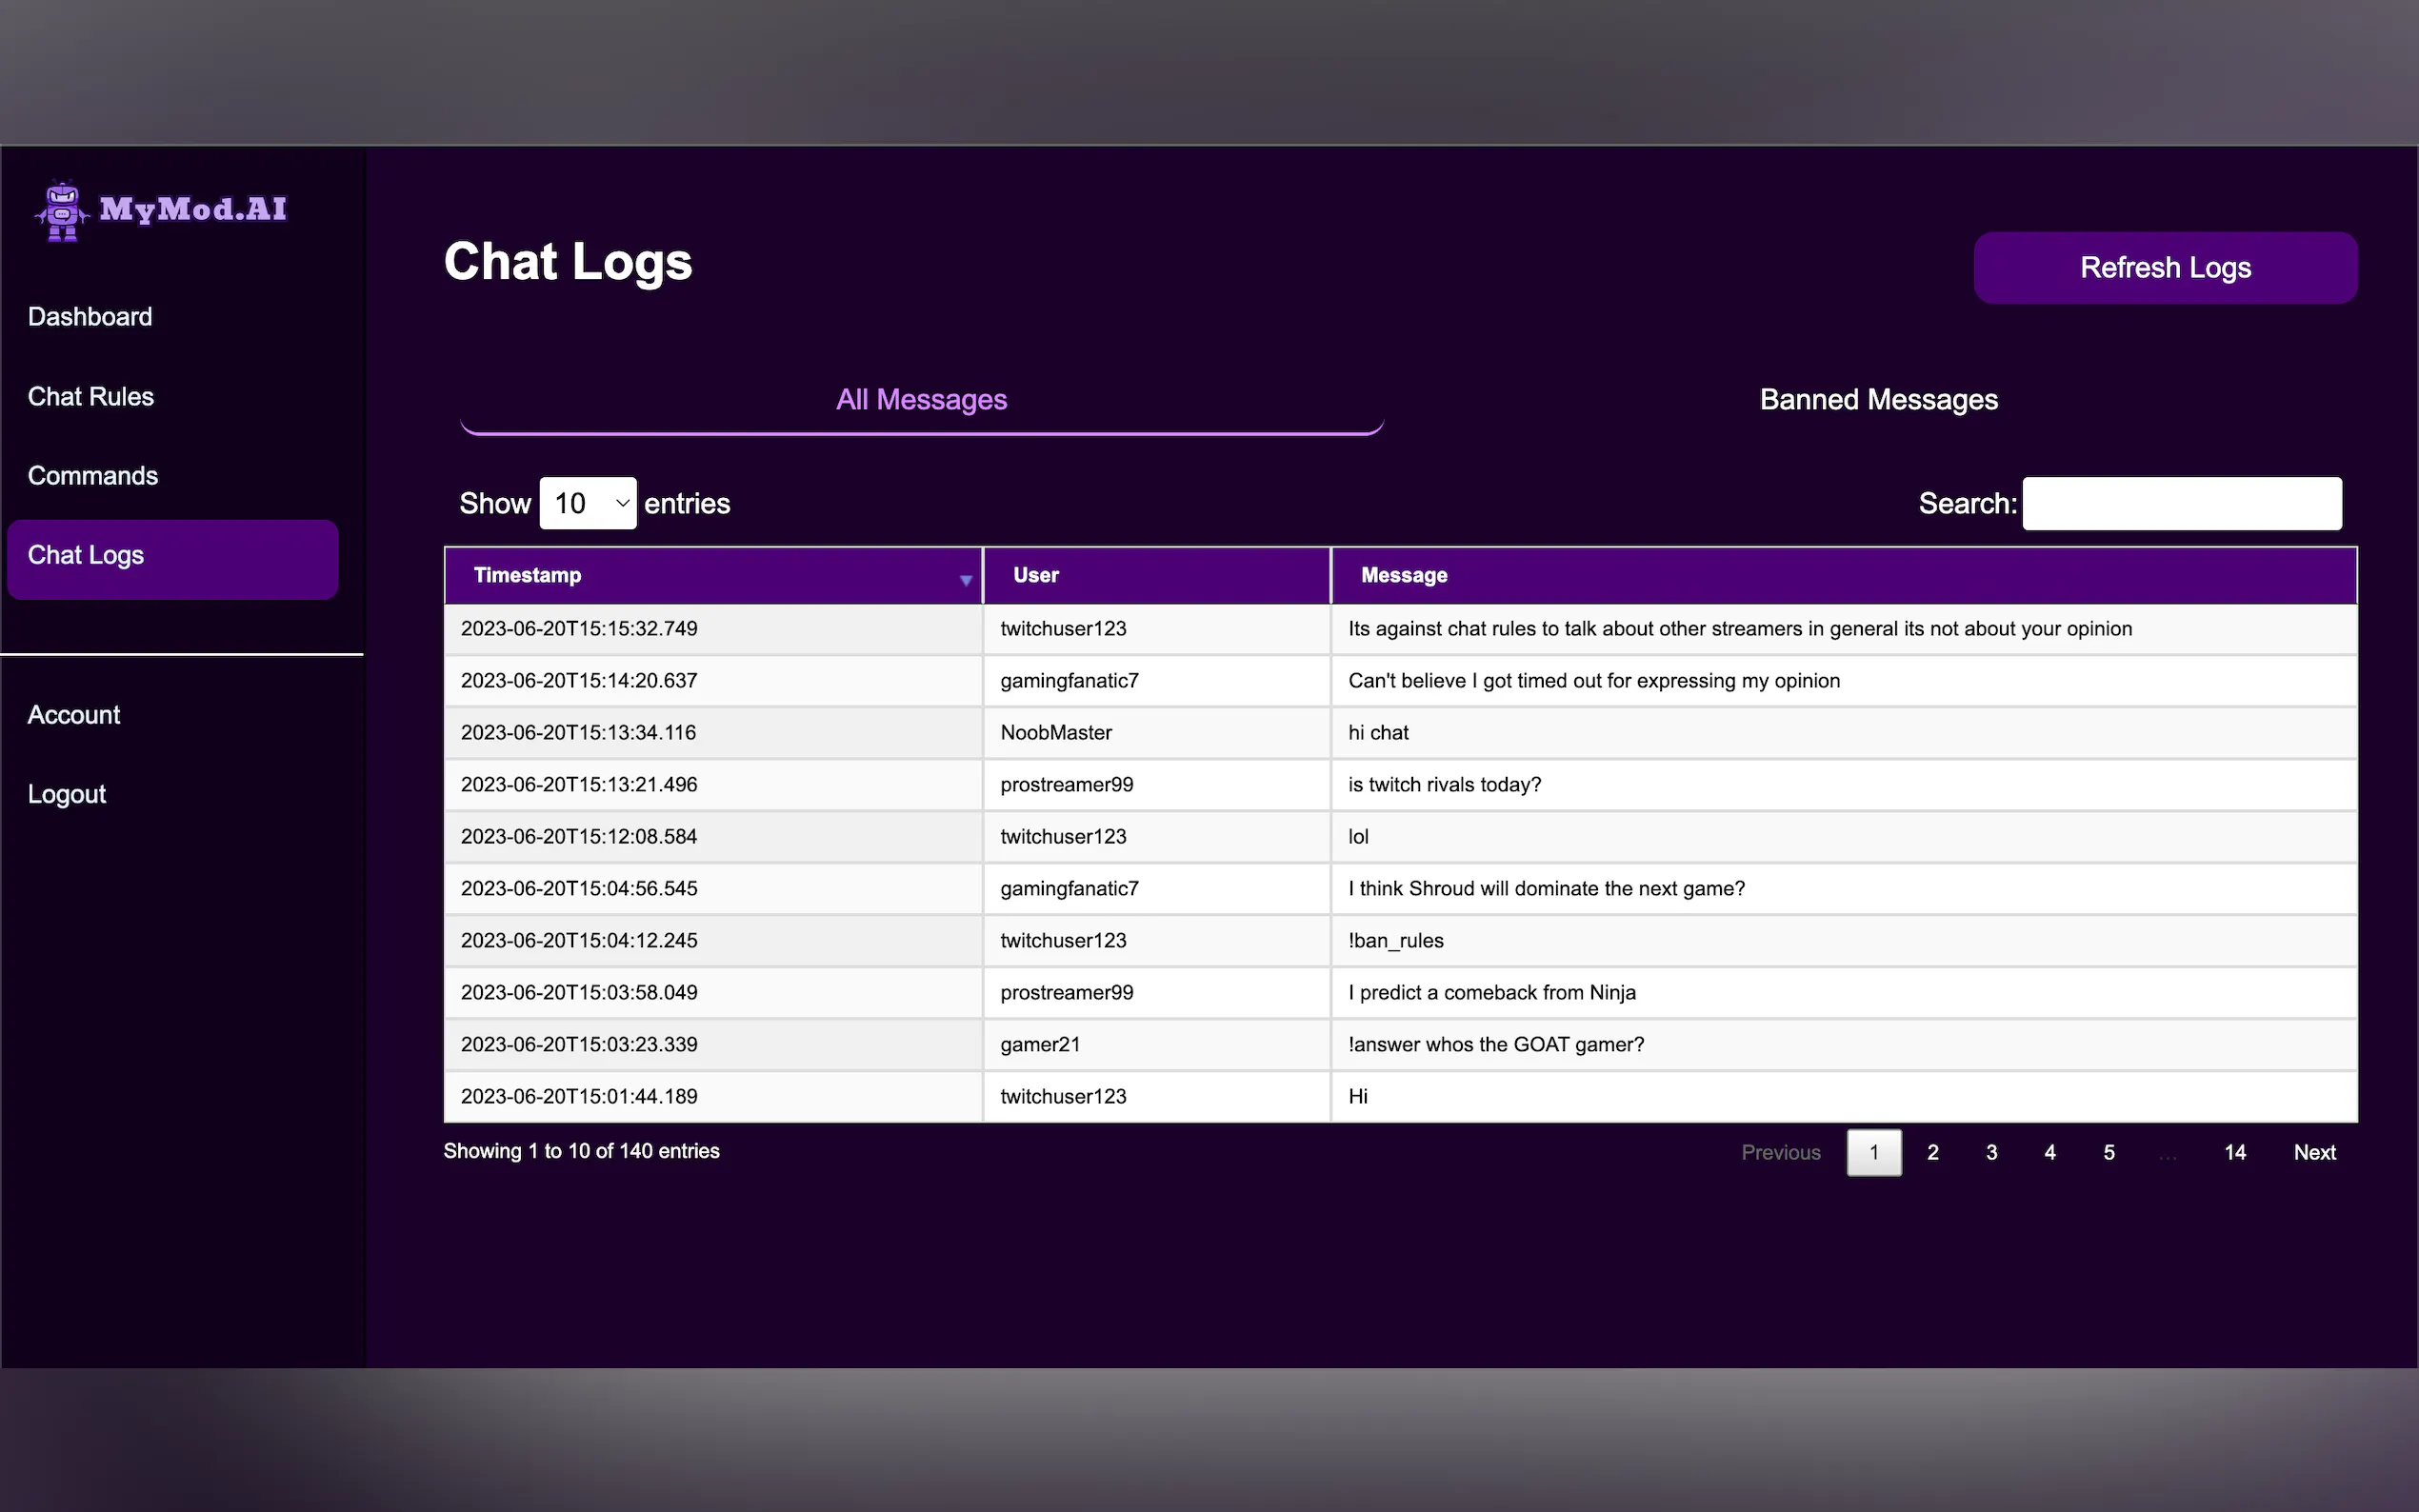This screenshot has width=2419, height=1512.
Task: Open the Show entries dropdown
Action: click(587, 503)
